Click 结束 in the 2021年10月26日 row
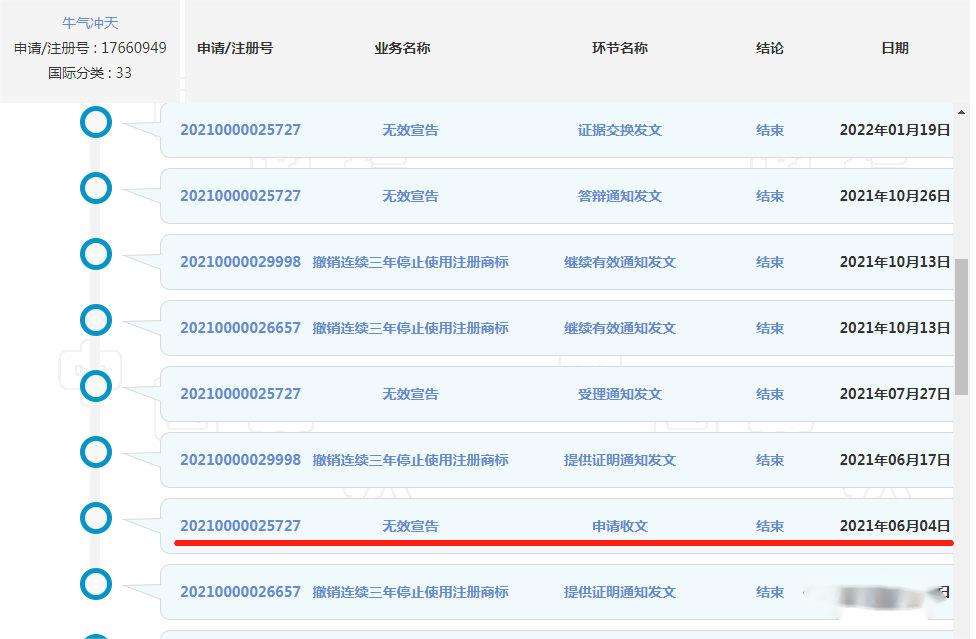This screenshot has height=639, width=976. 769,196
